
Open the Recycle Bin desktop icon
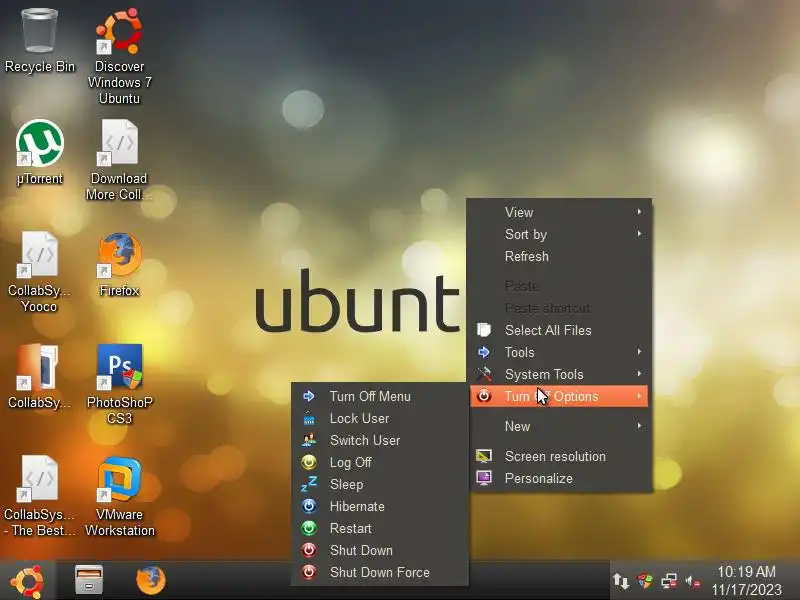(40, 32)
